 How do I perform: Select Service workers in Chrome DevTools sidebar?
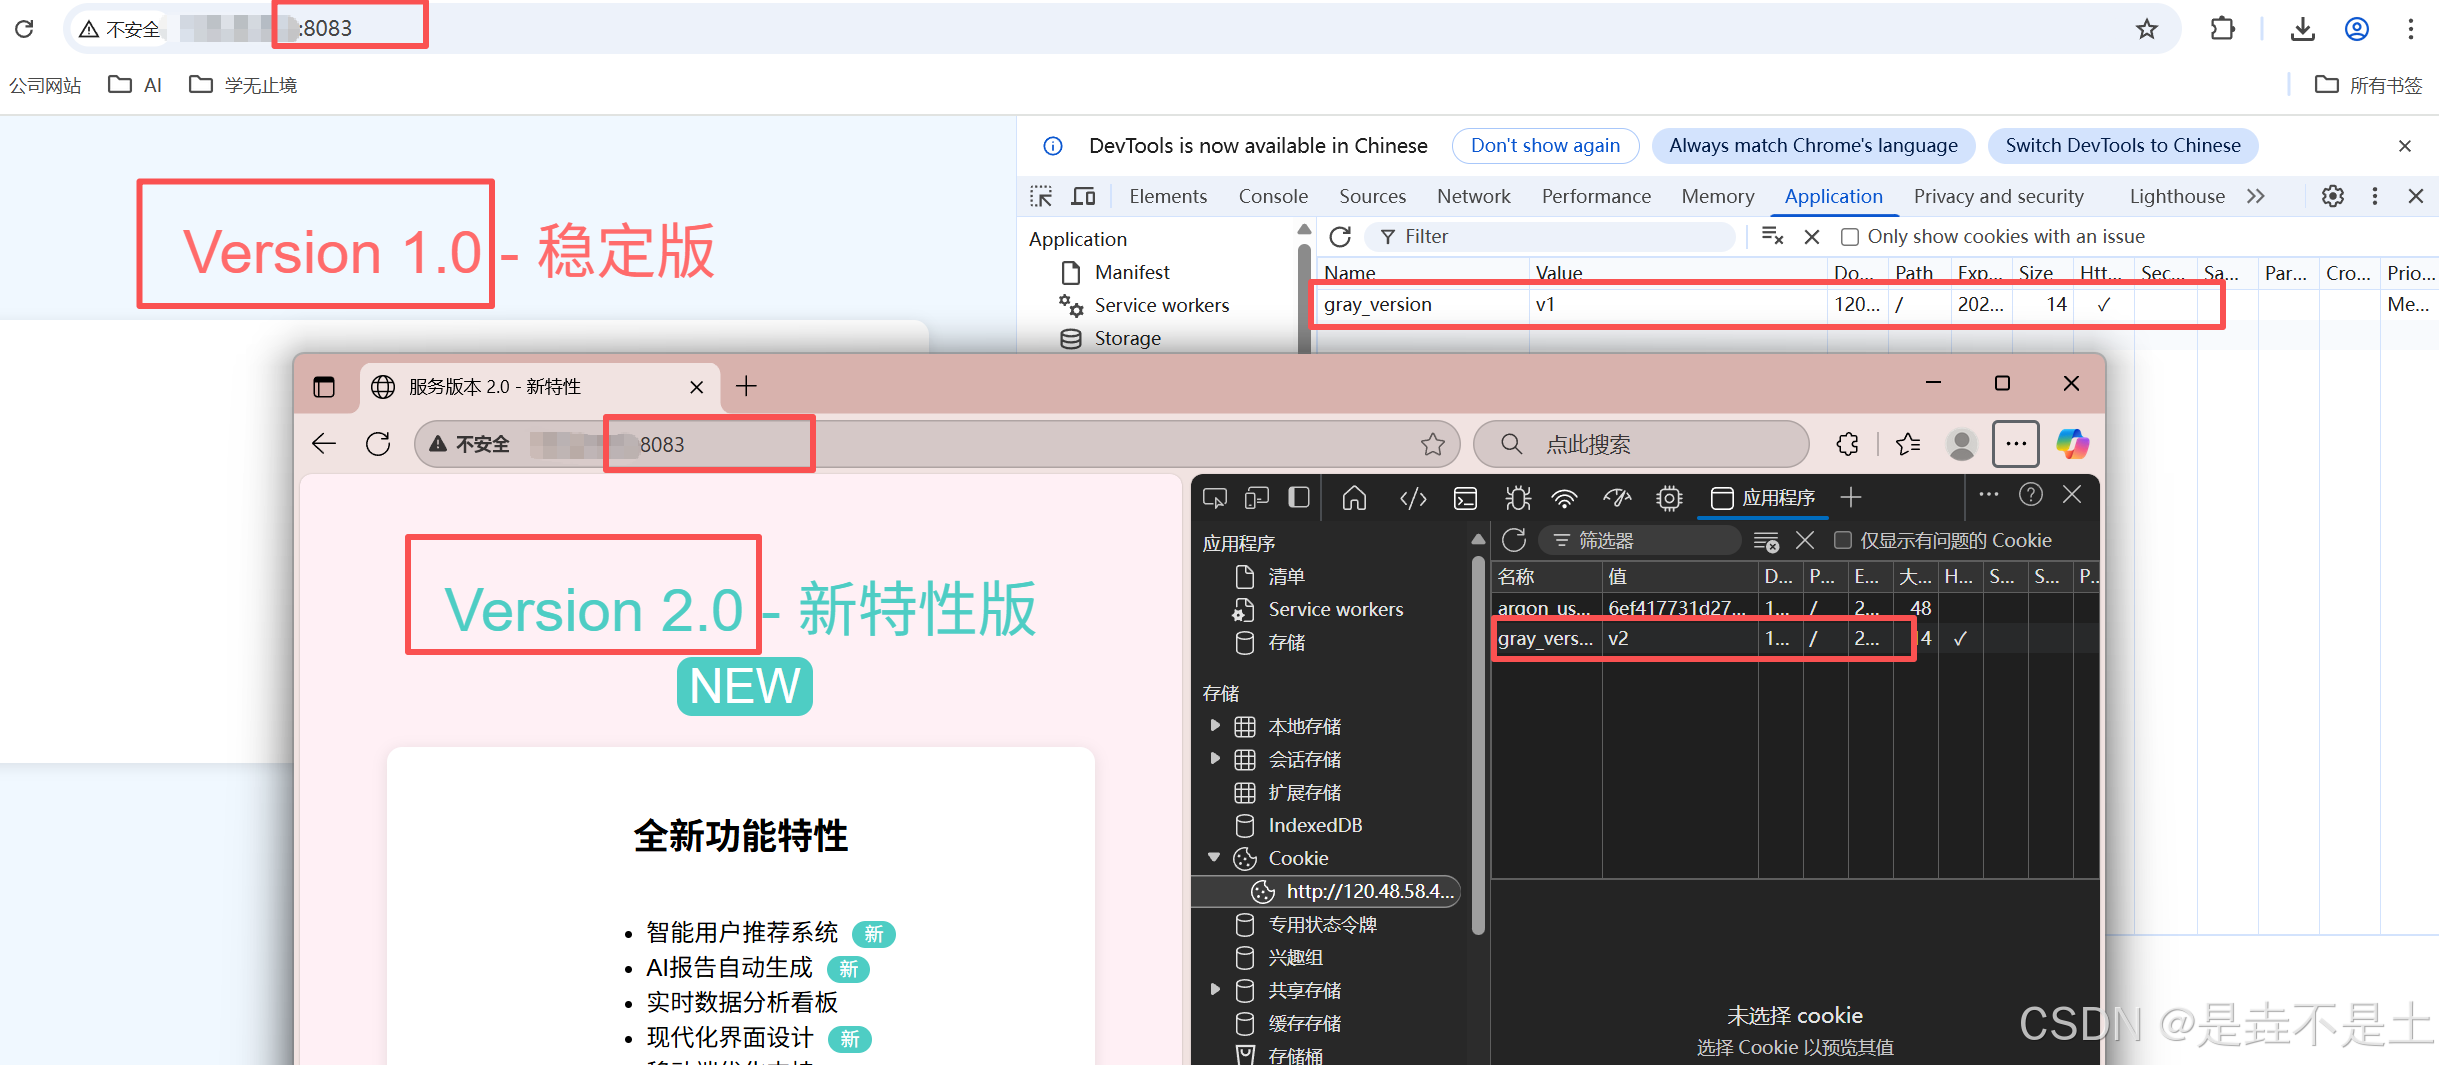[1161, 305]
